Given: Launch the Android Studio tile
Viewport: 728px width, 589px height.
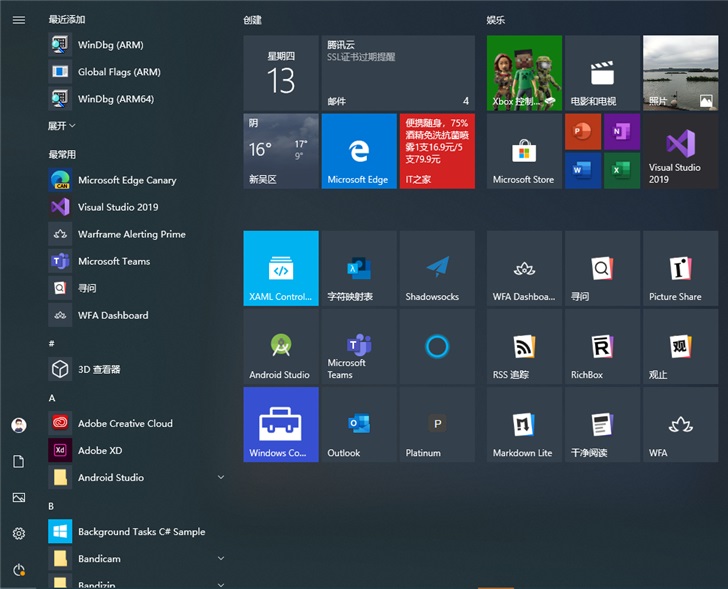Looking at the screenshot, I should [280, 347].
